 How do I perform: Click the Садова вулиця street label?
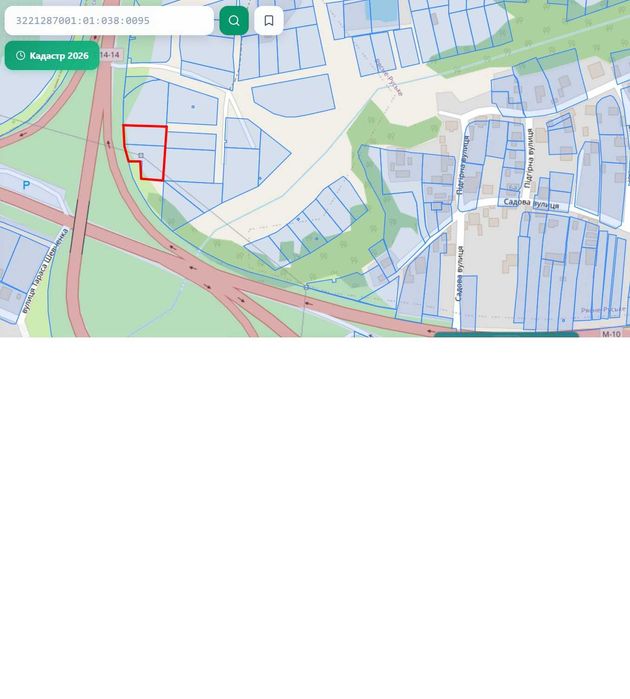(531, 204)
